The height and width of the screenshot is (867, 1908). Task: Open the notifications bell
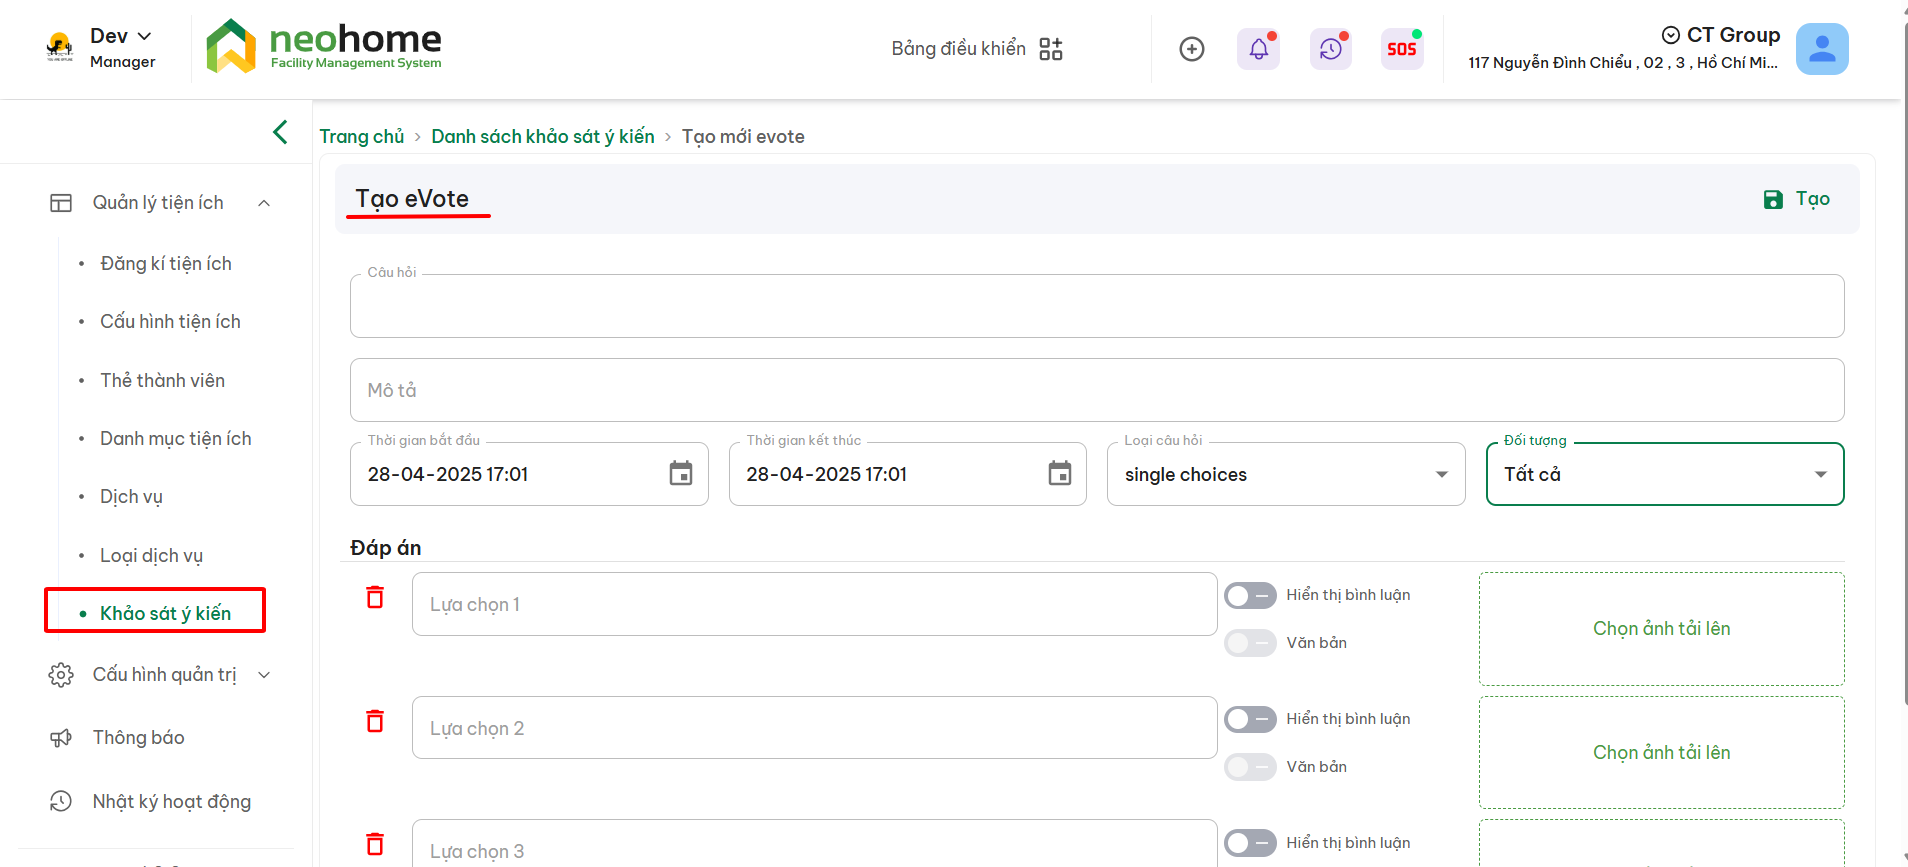click(1258, 49)
